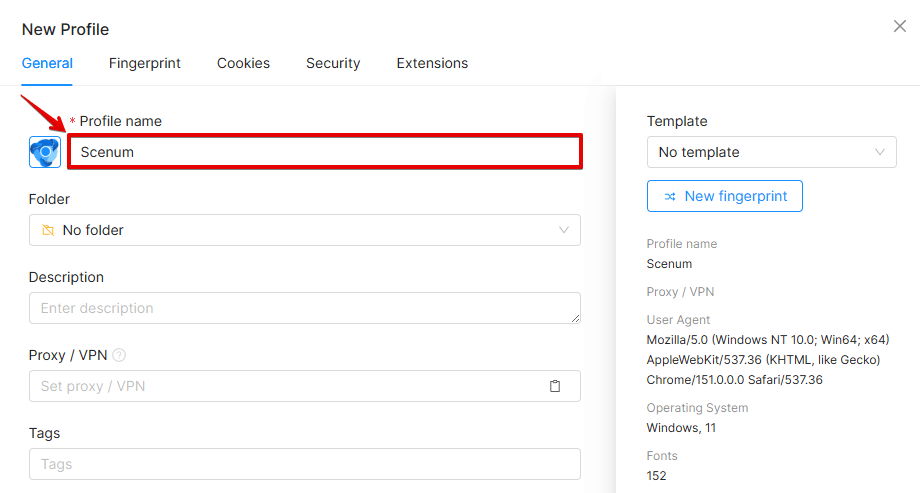
Task: Open the Cookies tab
Action: (x=243, y=63)
